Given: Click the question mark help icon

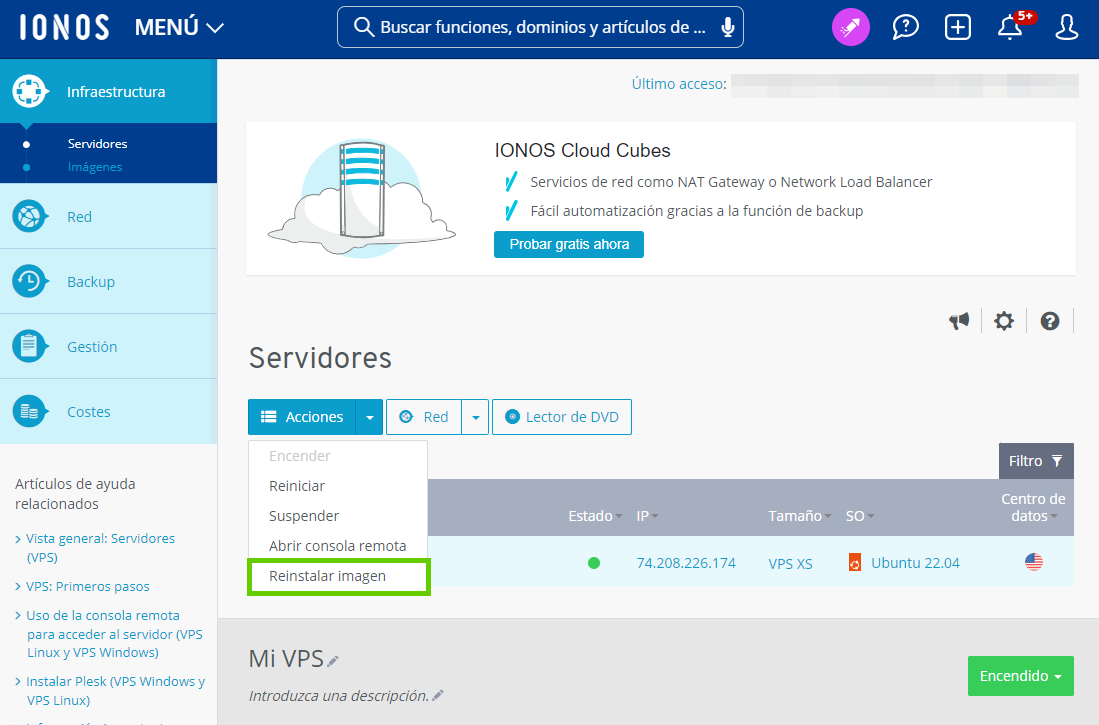Looking at the screenshot, I should [x=1049, y=321].
